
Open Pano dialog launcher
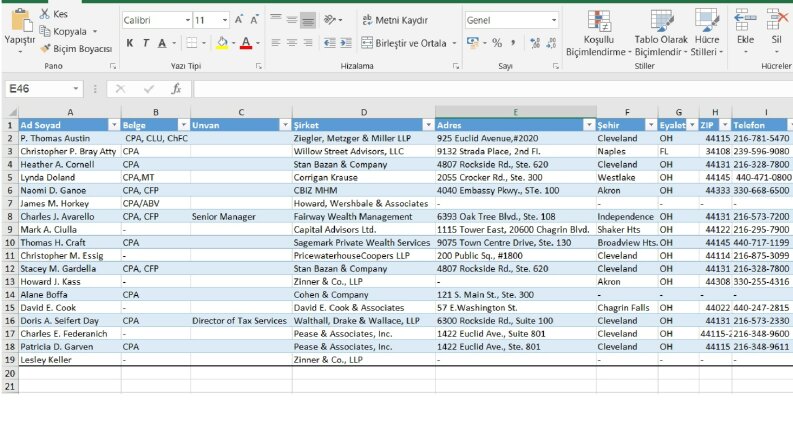113,66
